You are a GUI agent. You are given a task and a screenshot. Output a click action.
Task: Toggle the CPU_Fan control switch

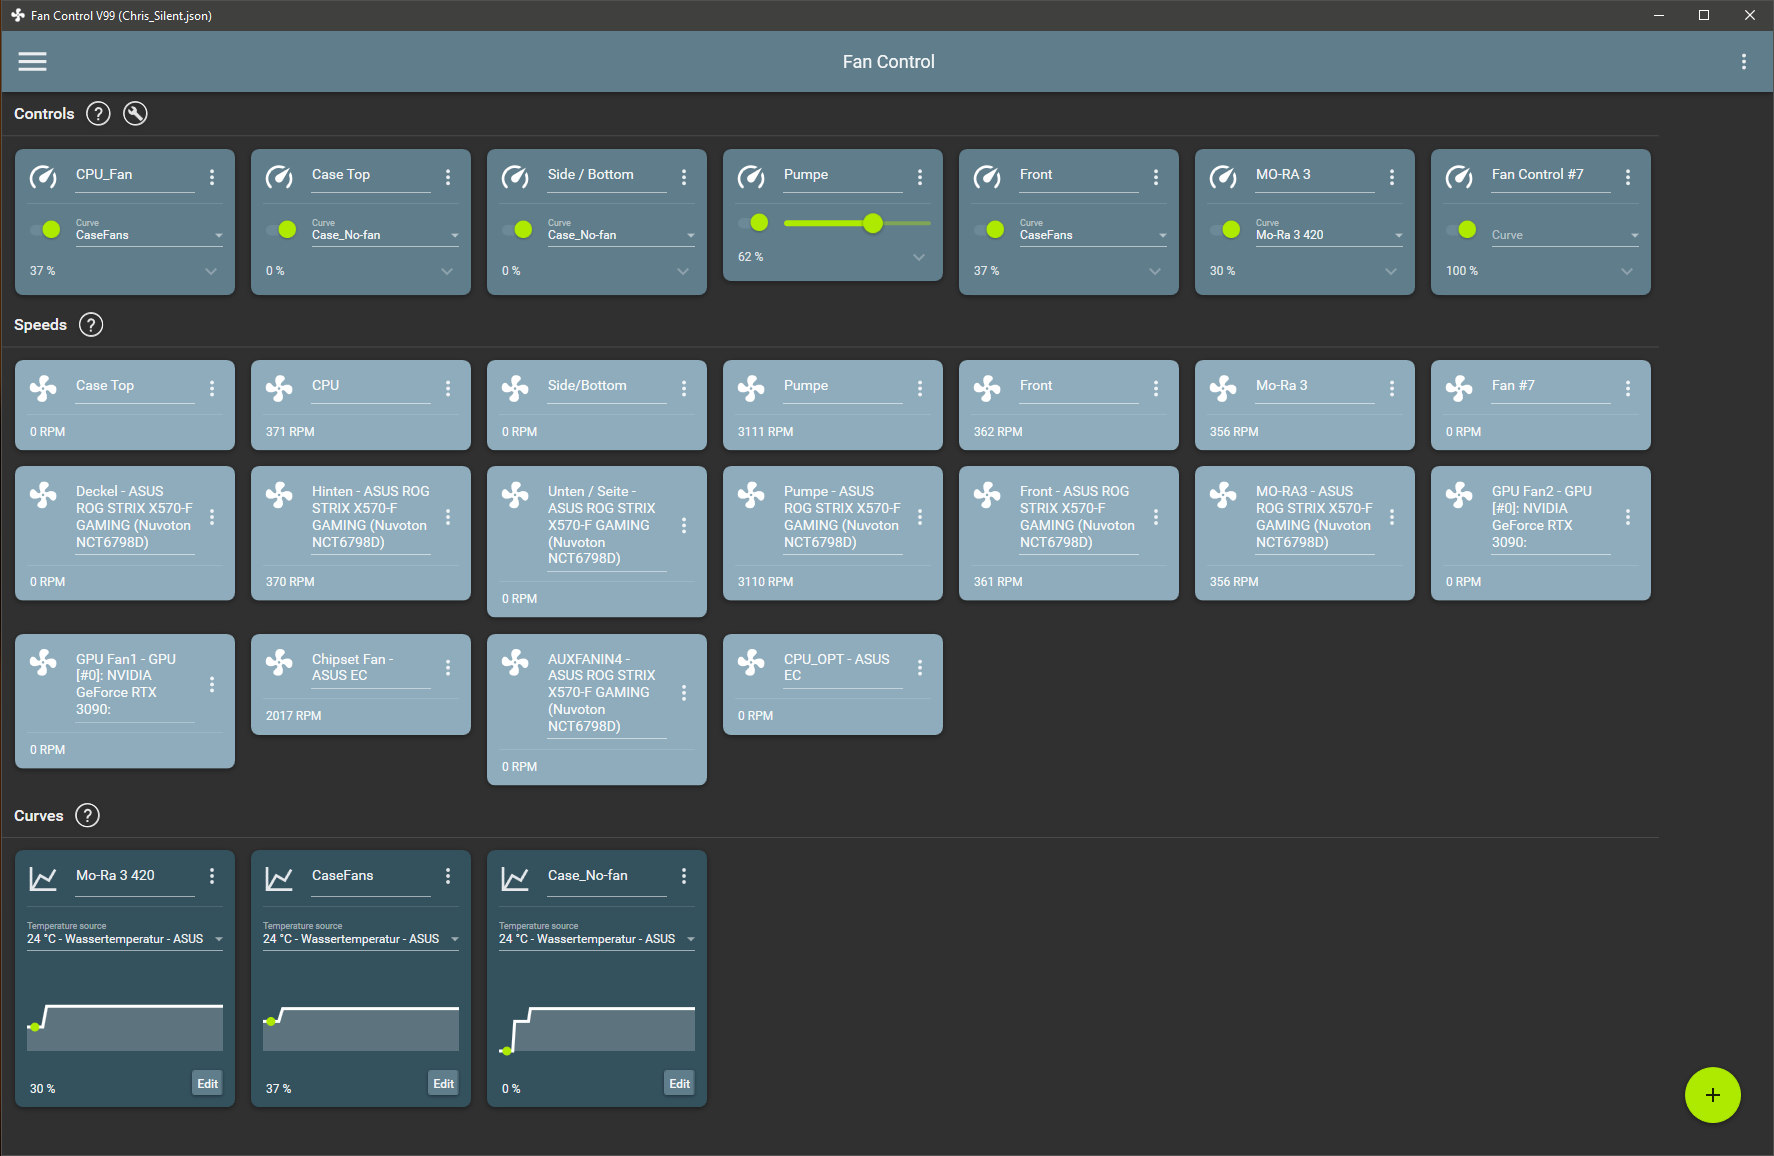tap(45, 230)
